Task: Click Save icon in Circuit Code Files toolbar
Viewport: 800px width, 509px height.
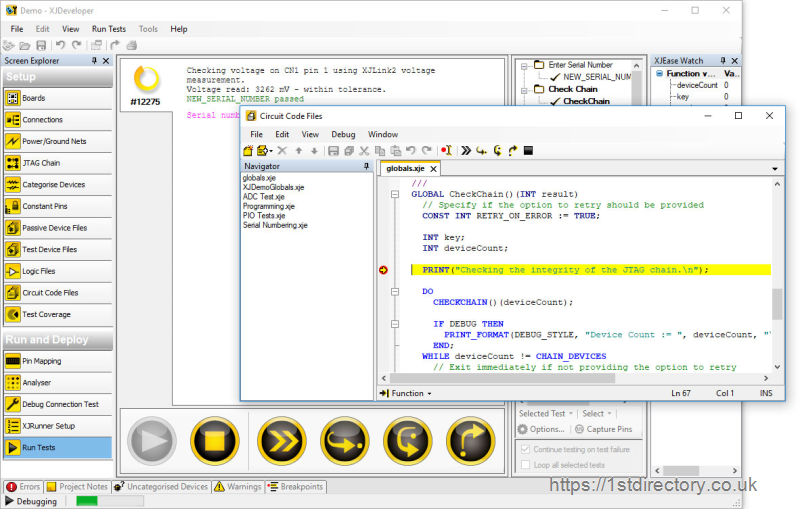Action: (333, 150)
